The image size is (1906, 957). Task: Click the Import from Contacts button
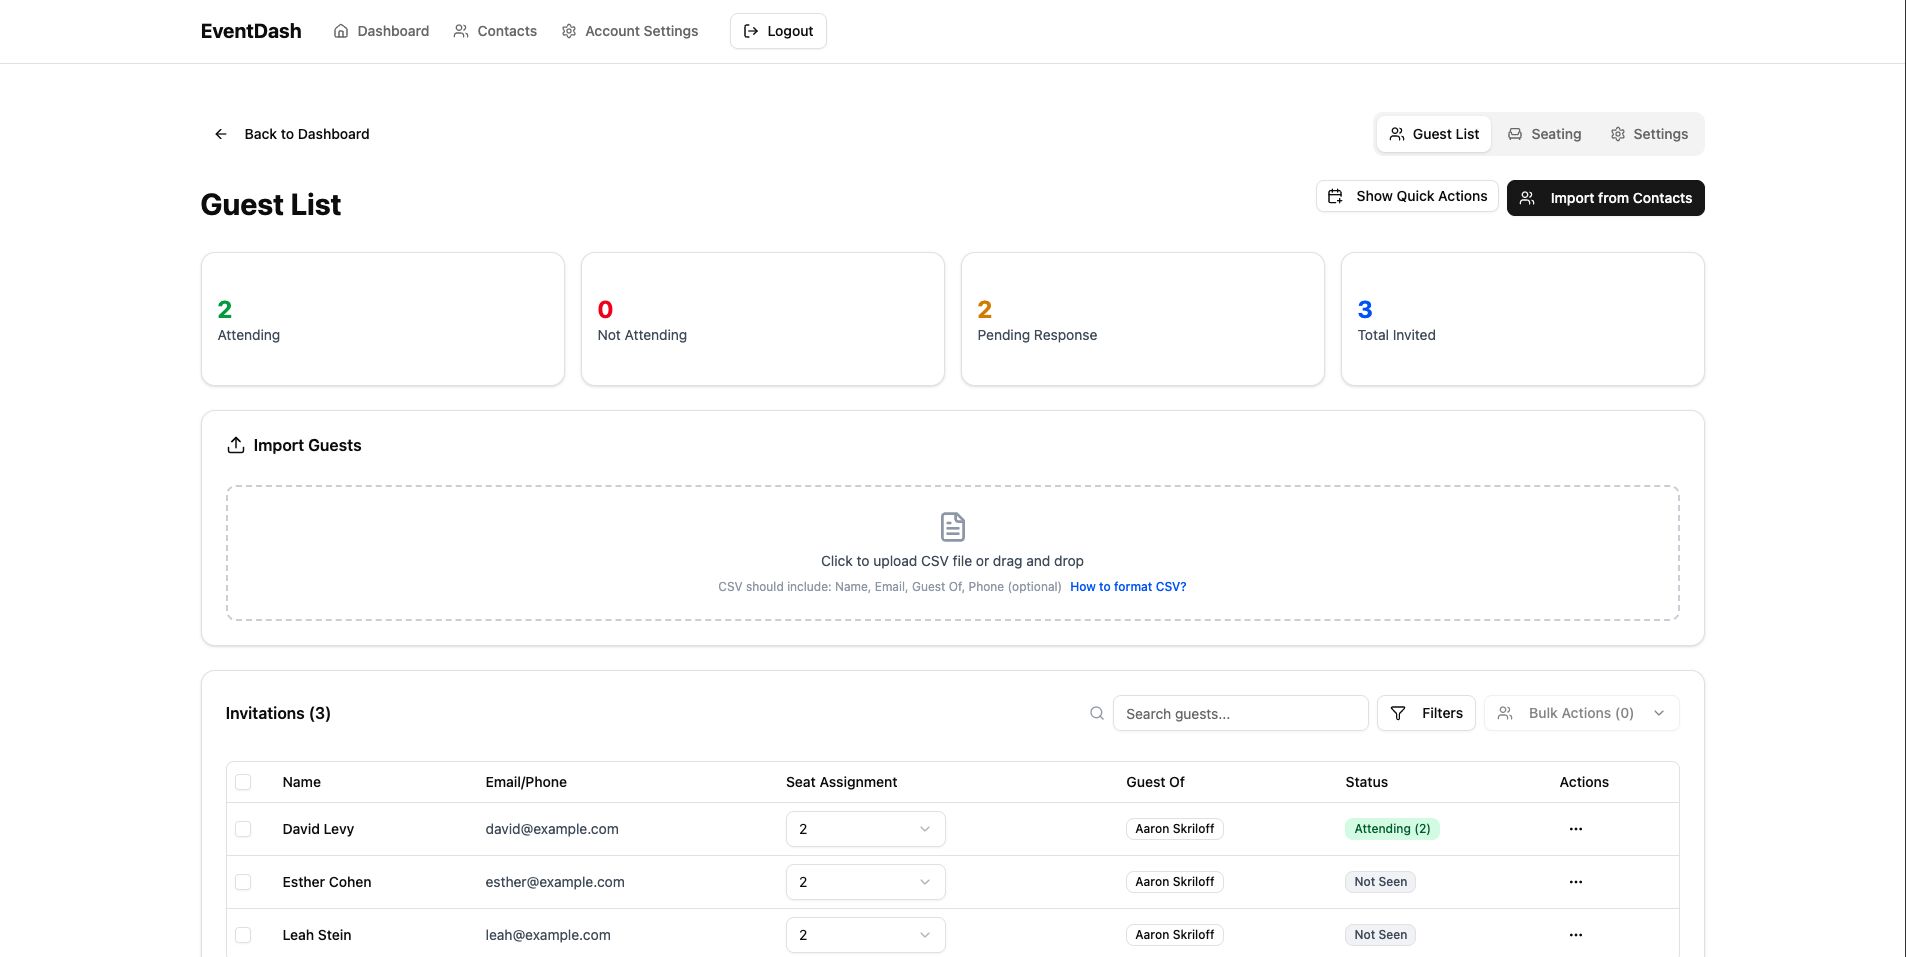(x=1605, y=198)
